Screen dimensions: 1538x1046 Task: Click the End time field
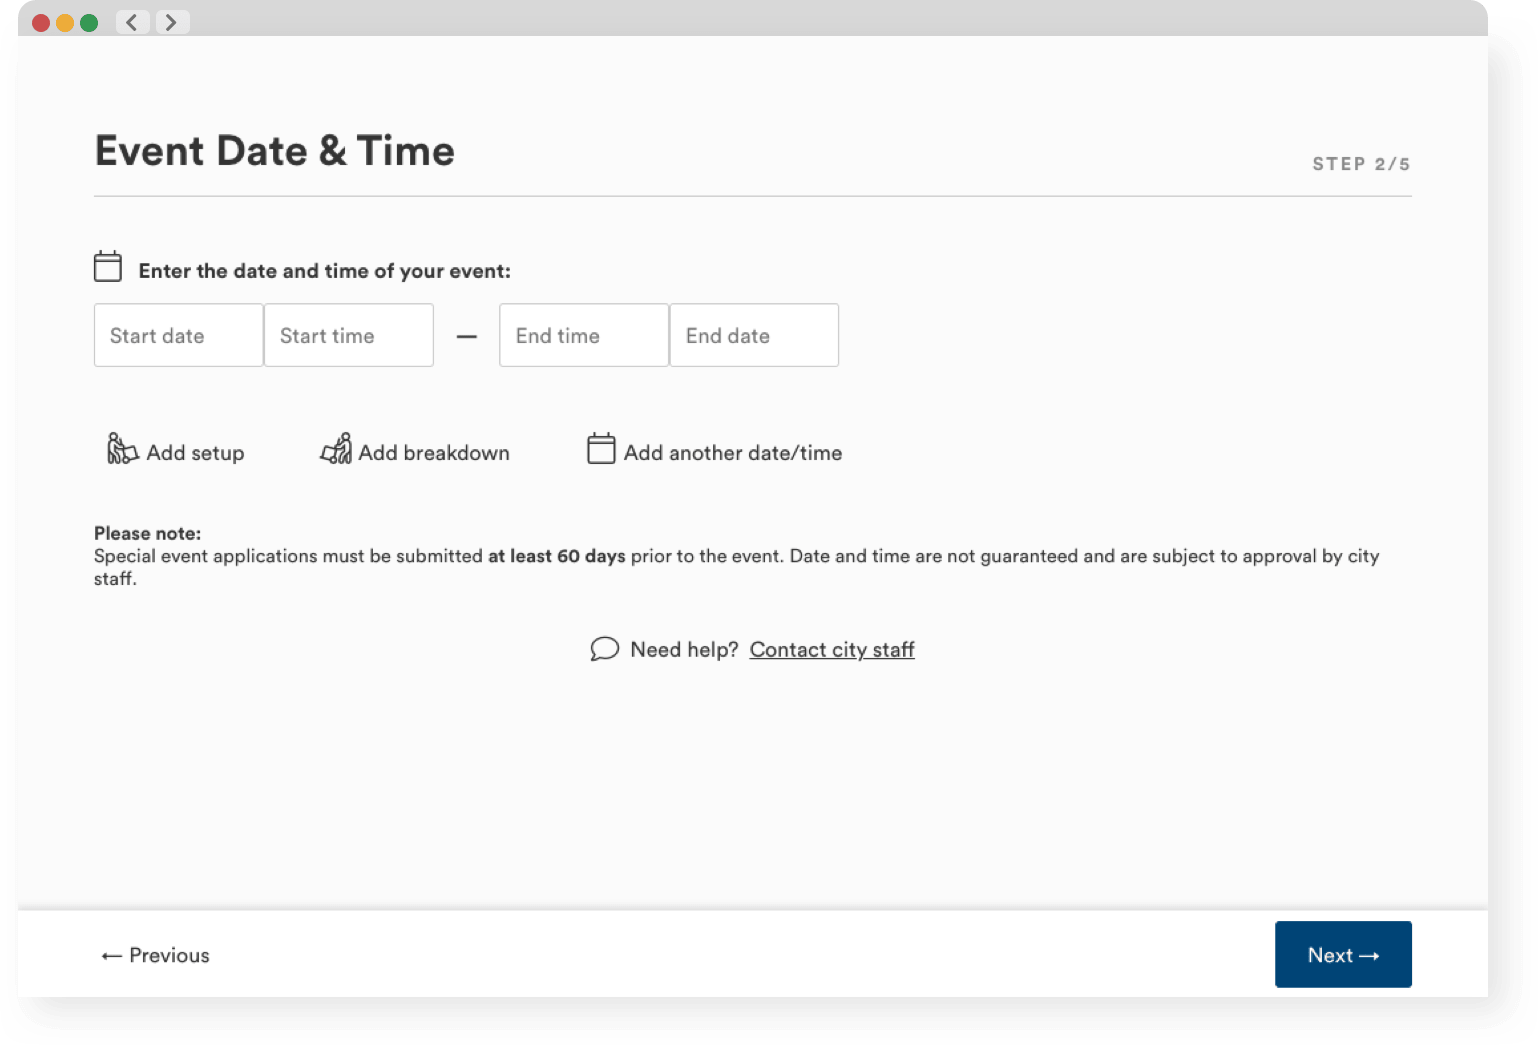point(584,335)
